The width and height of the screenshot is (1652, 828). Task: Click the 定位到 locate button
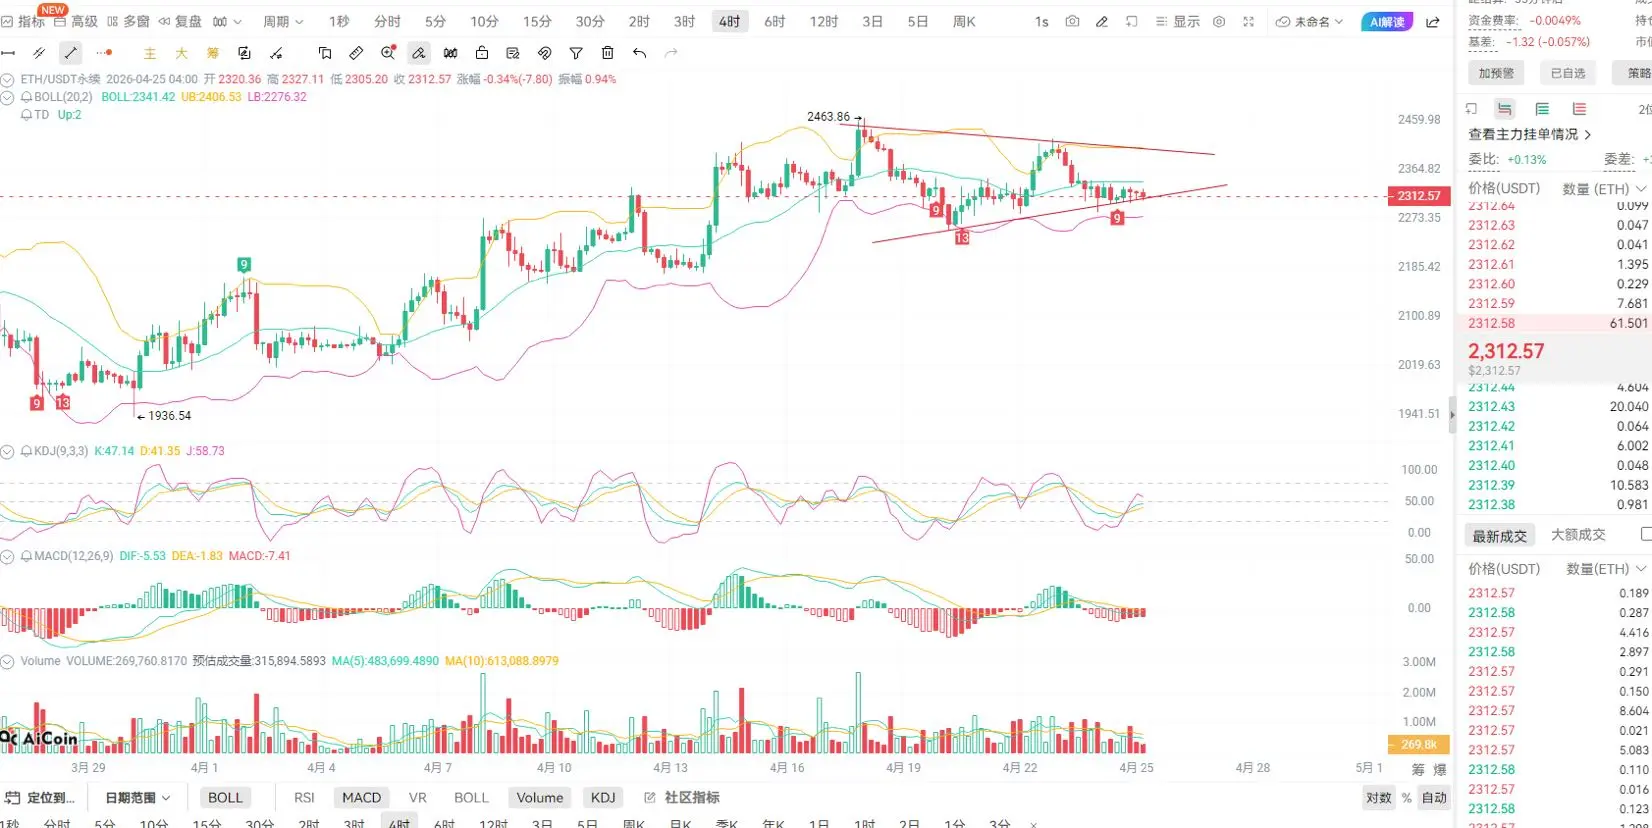coord(41,797)
